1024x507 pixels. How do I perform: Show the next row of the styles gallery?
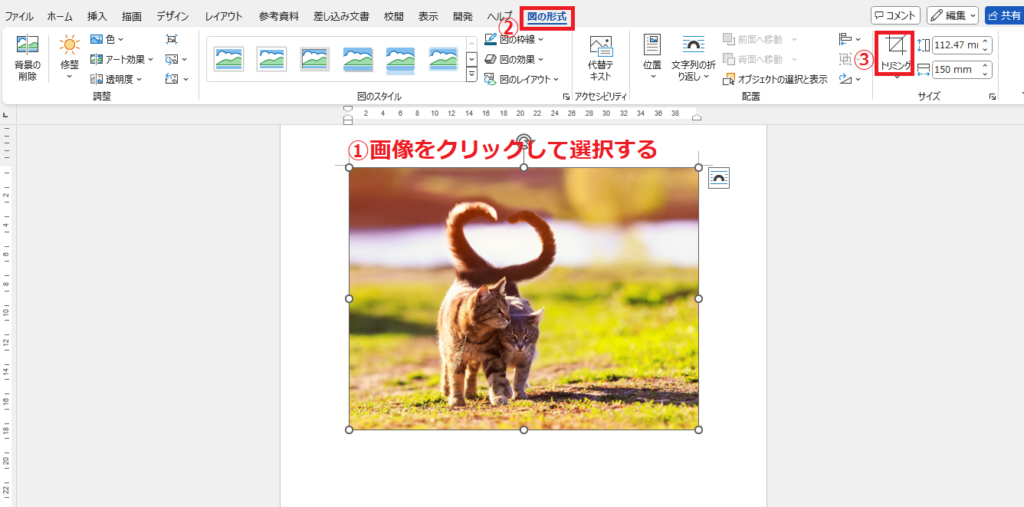click(472, 59)
